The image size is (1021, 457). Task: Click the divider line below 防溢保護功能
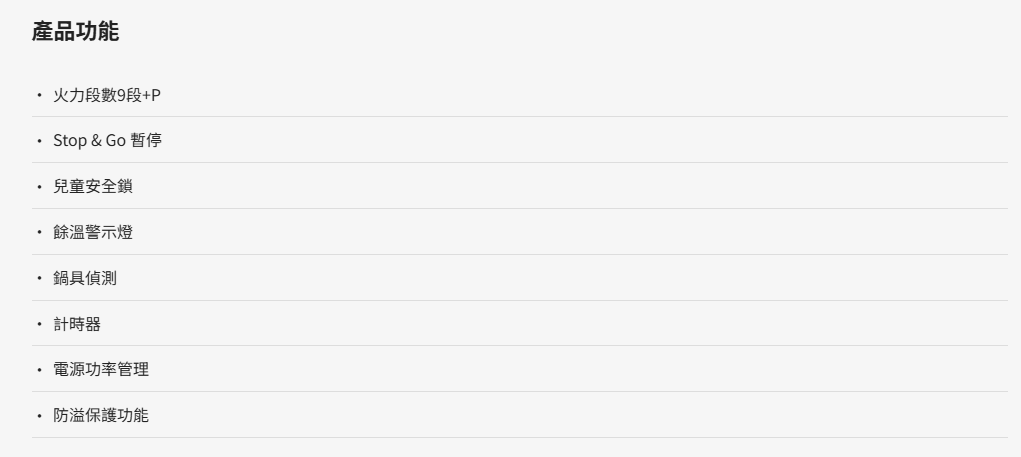click(x=520, y=437)
